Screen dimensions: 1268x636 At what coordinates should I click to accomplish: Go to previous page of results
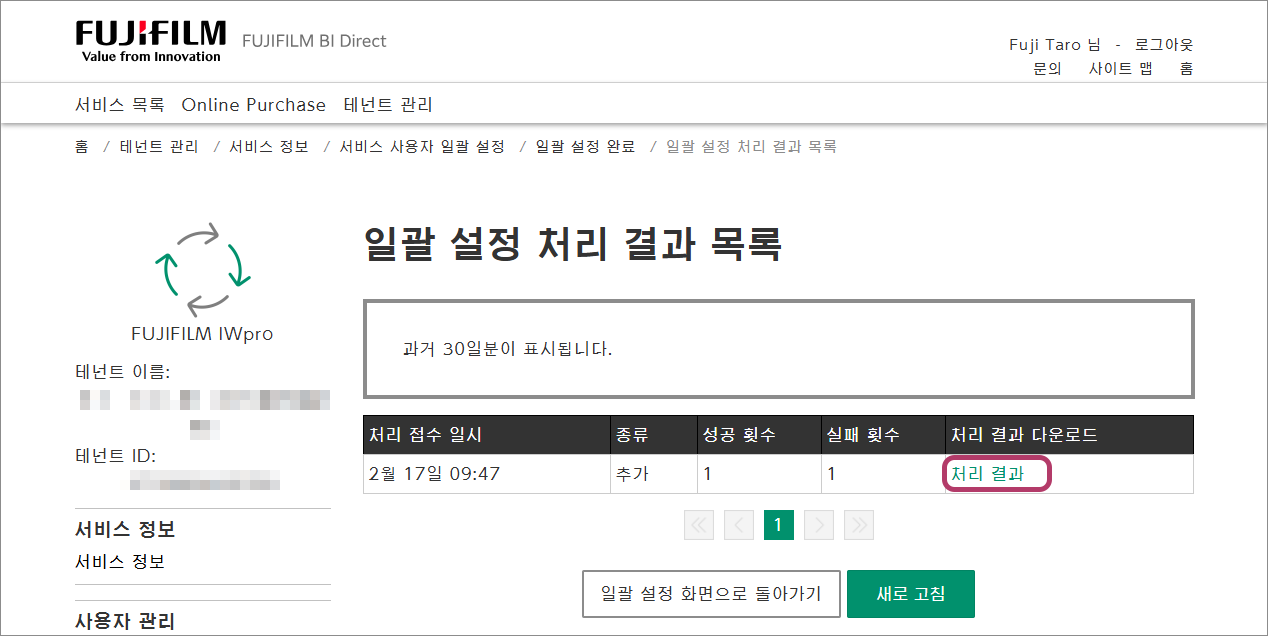coord(739,525)
